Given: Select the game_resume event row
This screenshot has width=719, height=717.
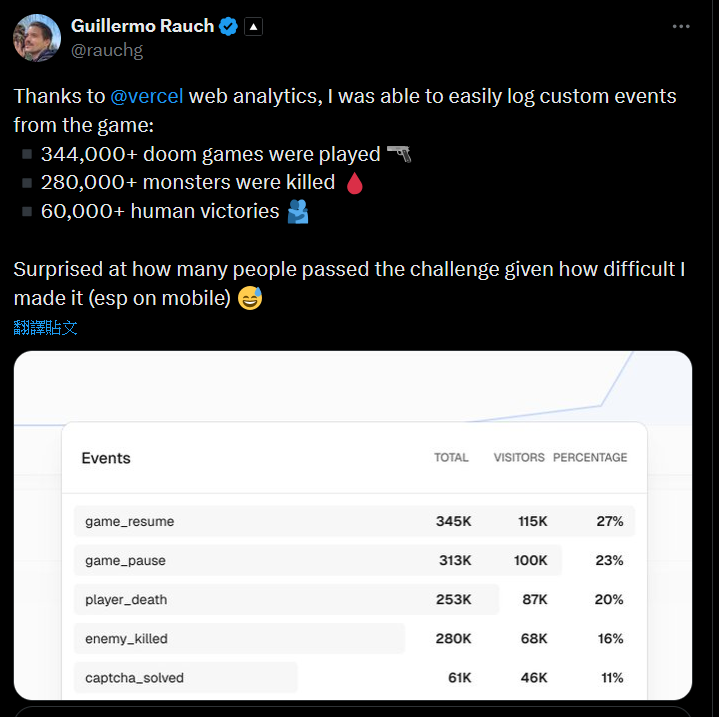Looking at the screenshot, I should point(130,522).
